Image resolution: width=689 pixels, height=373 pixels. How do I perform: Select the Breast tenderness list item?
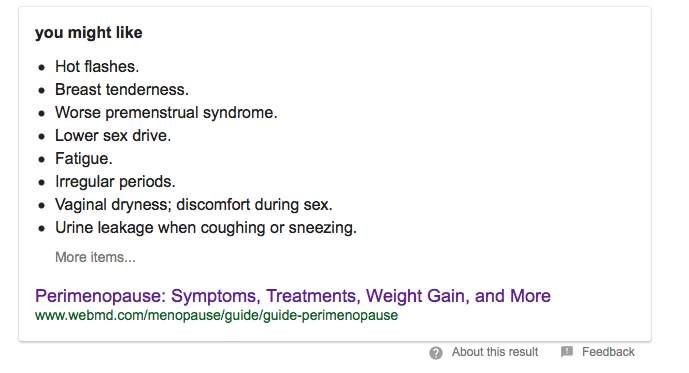pos(122,90)
